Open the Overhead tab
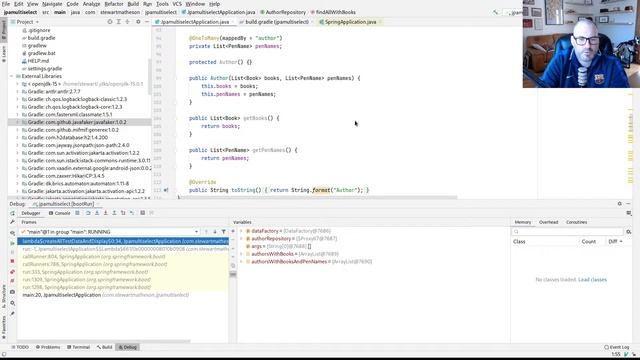This screenshot has height=360, width=640. 548,222
